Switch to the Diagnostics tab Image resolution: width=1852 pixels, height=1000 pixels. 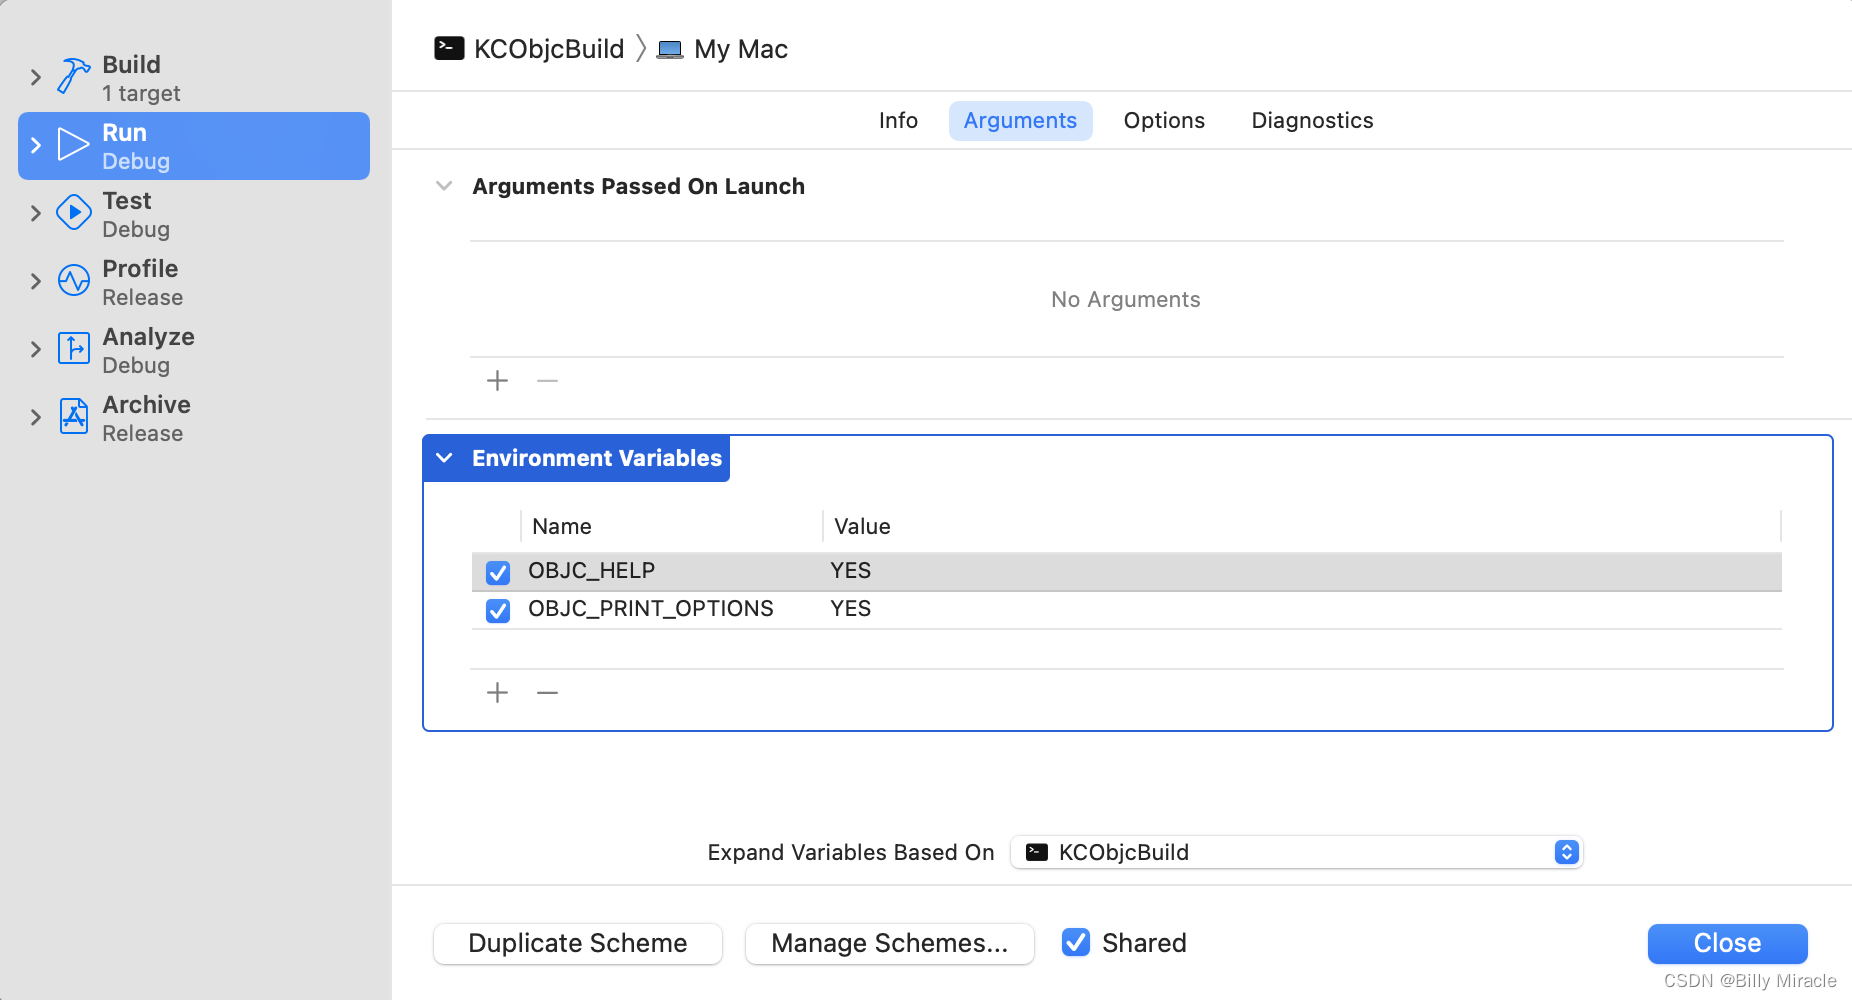click(1312, 121)
